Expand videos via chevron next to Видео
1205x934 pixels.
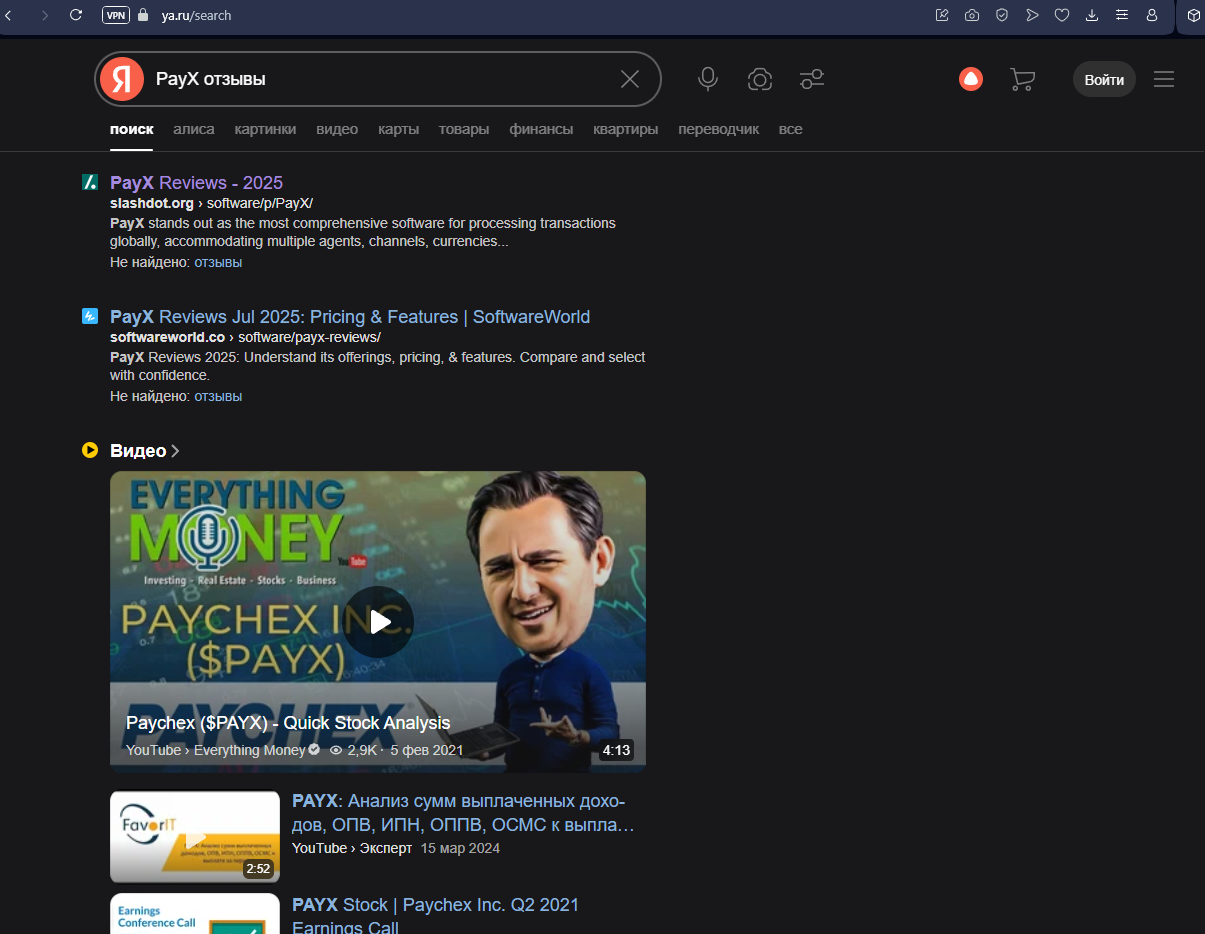pyautogui.click(x=175, y=451)
